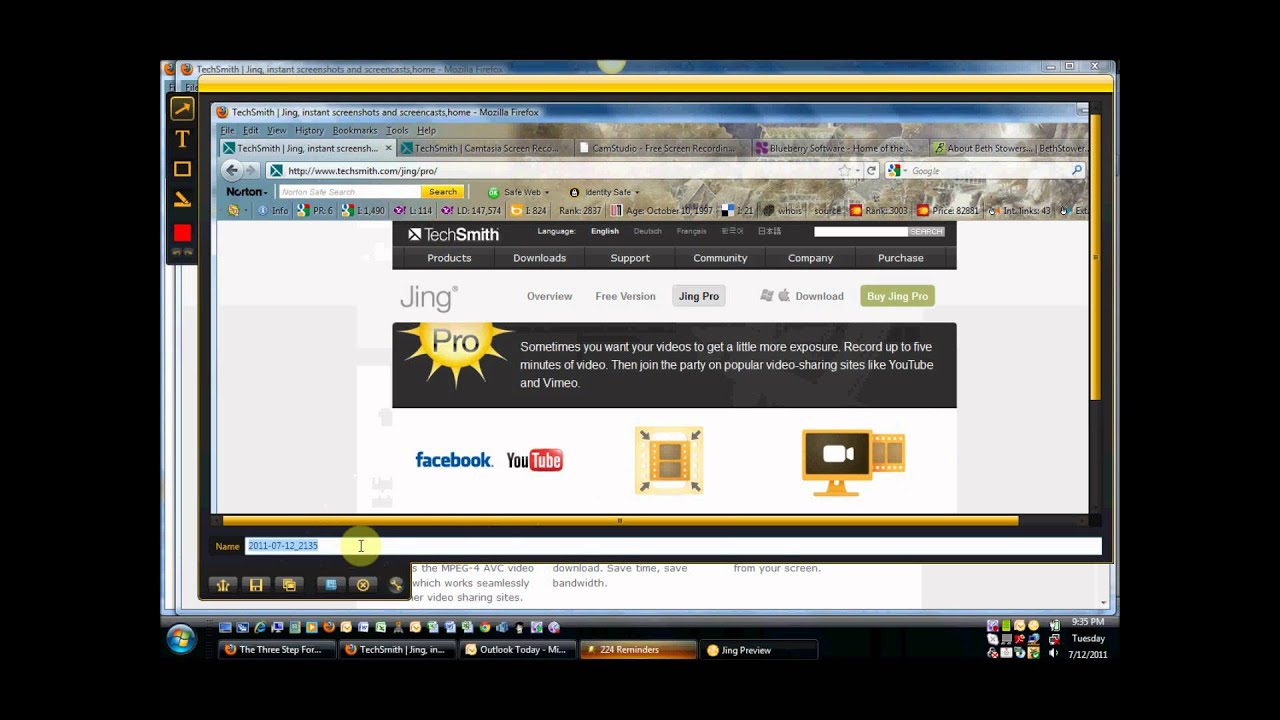Select the Jing frame rectangle tool
The image size is (1280, 720).
(x=182, y=169)
